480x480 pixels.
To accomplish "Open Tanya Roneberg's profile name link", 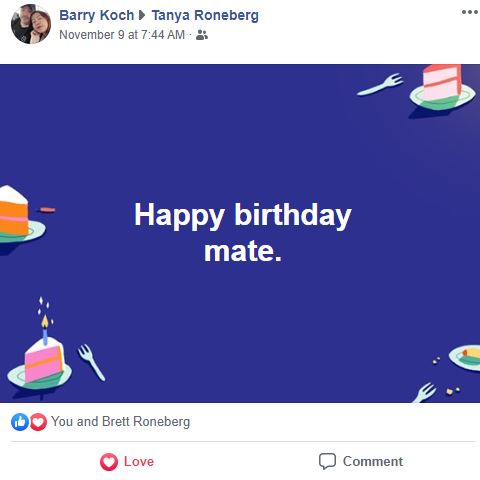I will [205, 15].
